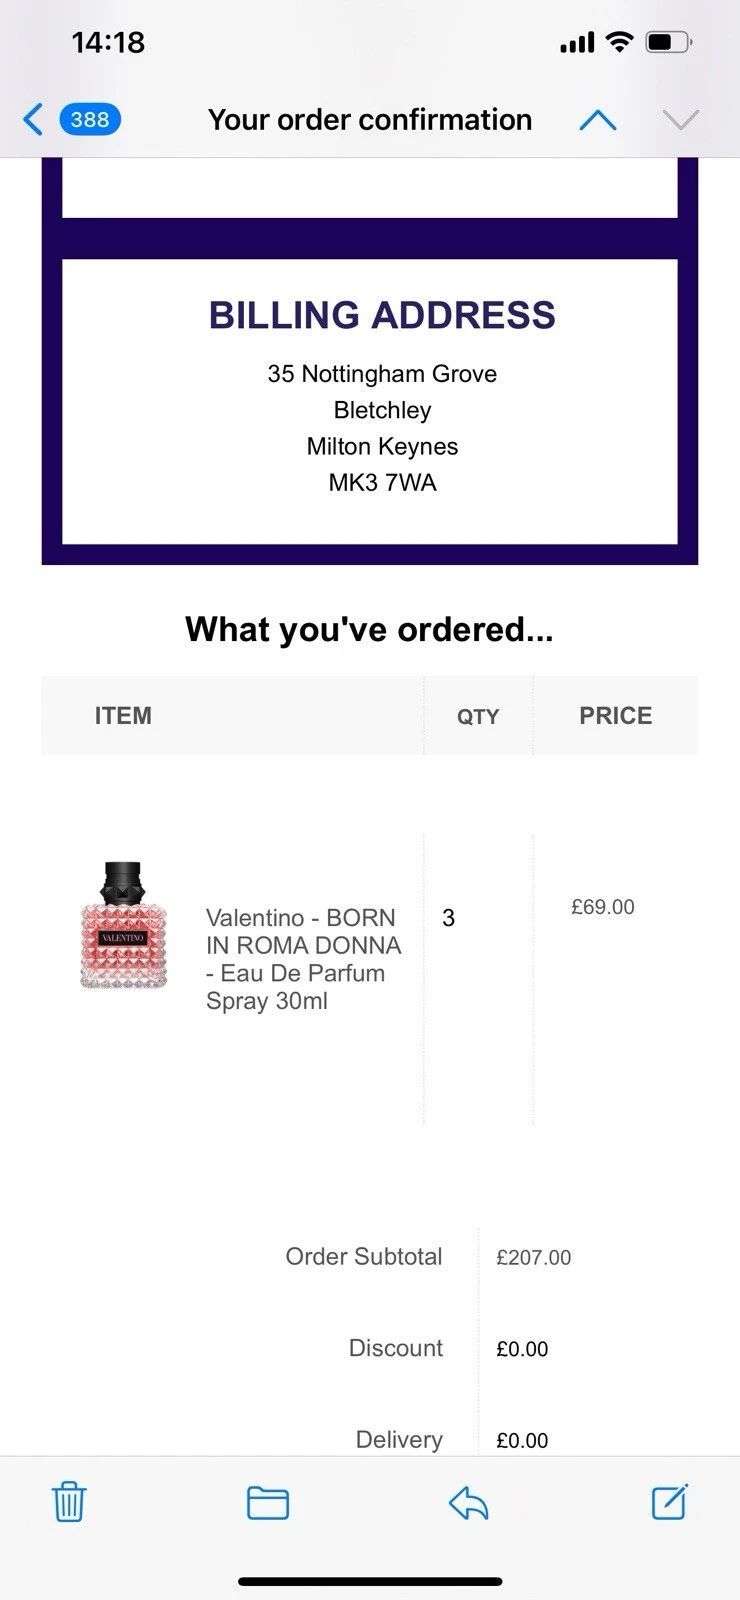Delete email with trash icon

tap(69, 1502)
